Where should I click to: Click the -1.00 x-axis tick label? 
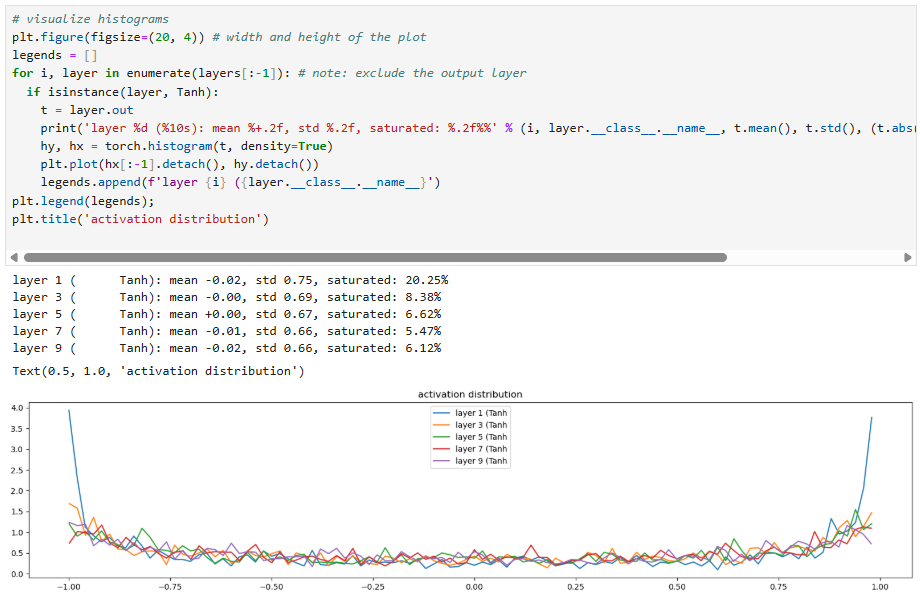tap(67, 587)
